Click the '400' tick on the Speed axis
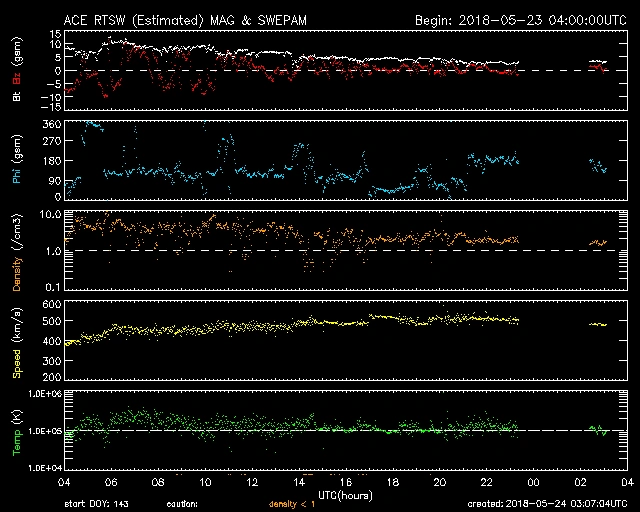 pos(52,341)
